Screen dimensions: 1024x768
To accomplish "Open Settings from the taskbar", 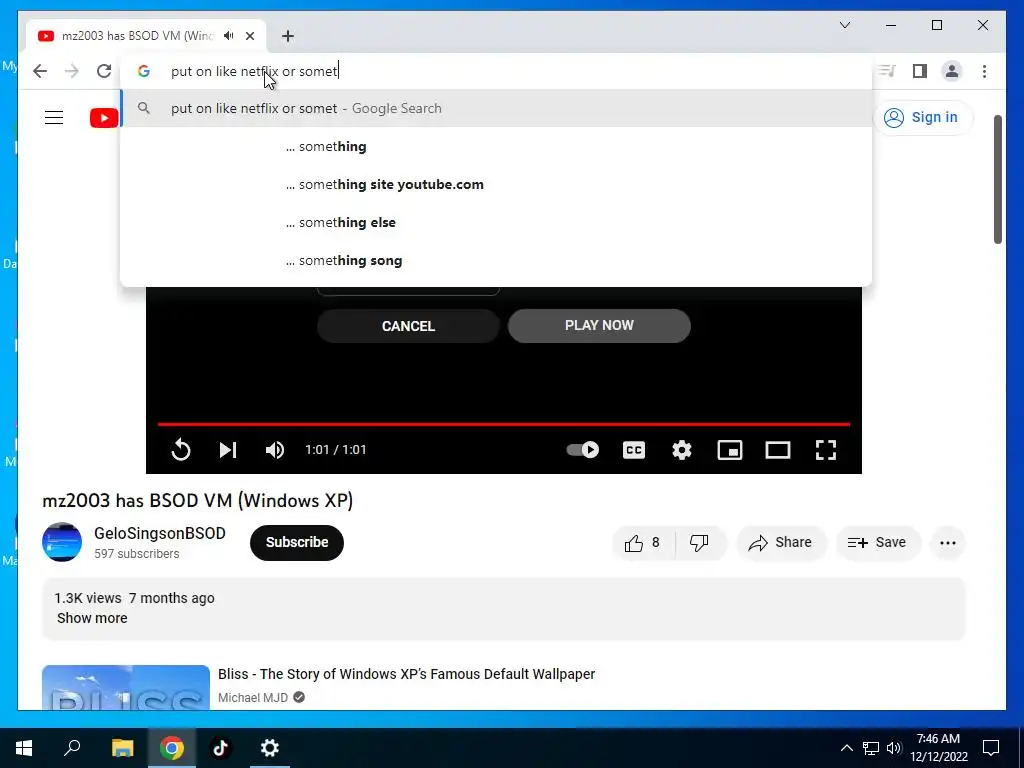I will 270,748.
